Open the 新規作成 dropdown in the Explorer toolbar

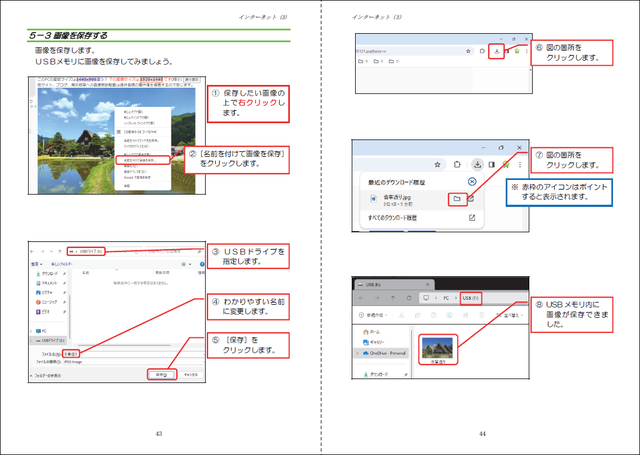373,315
